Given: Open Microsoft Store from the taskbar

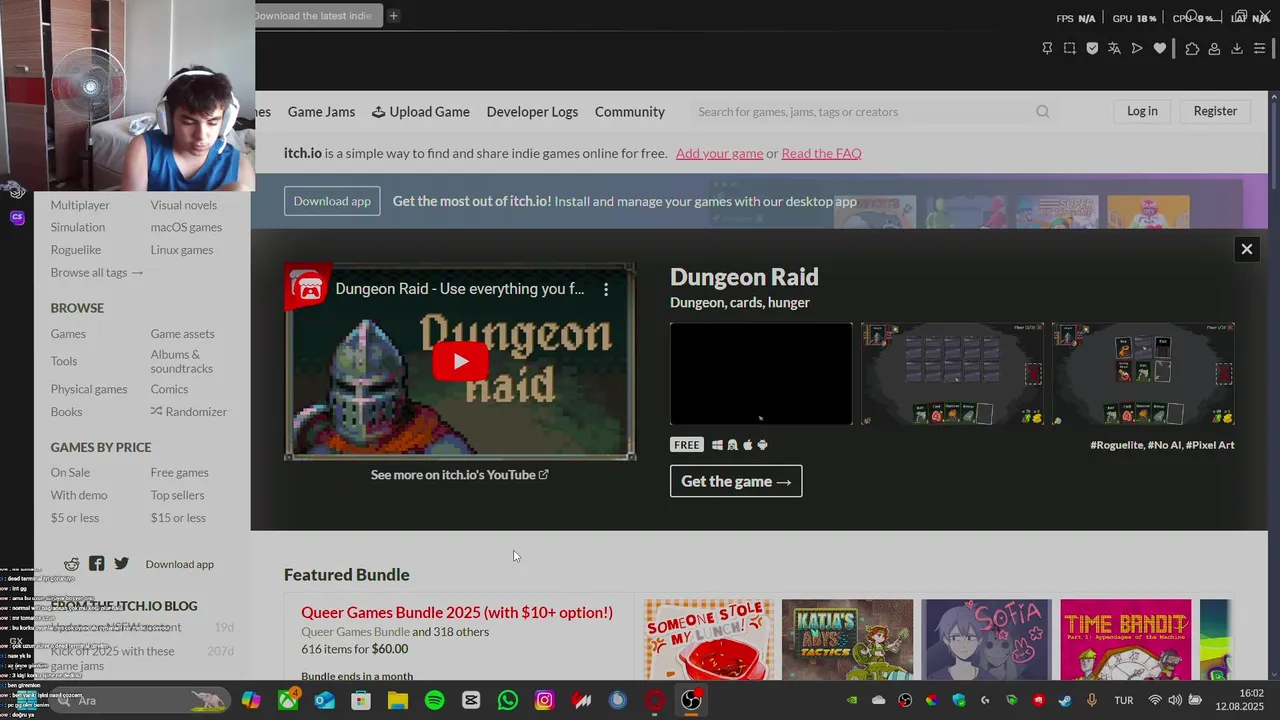Looking at the screenshot, I should point(361,700).
